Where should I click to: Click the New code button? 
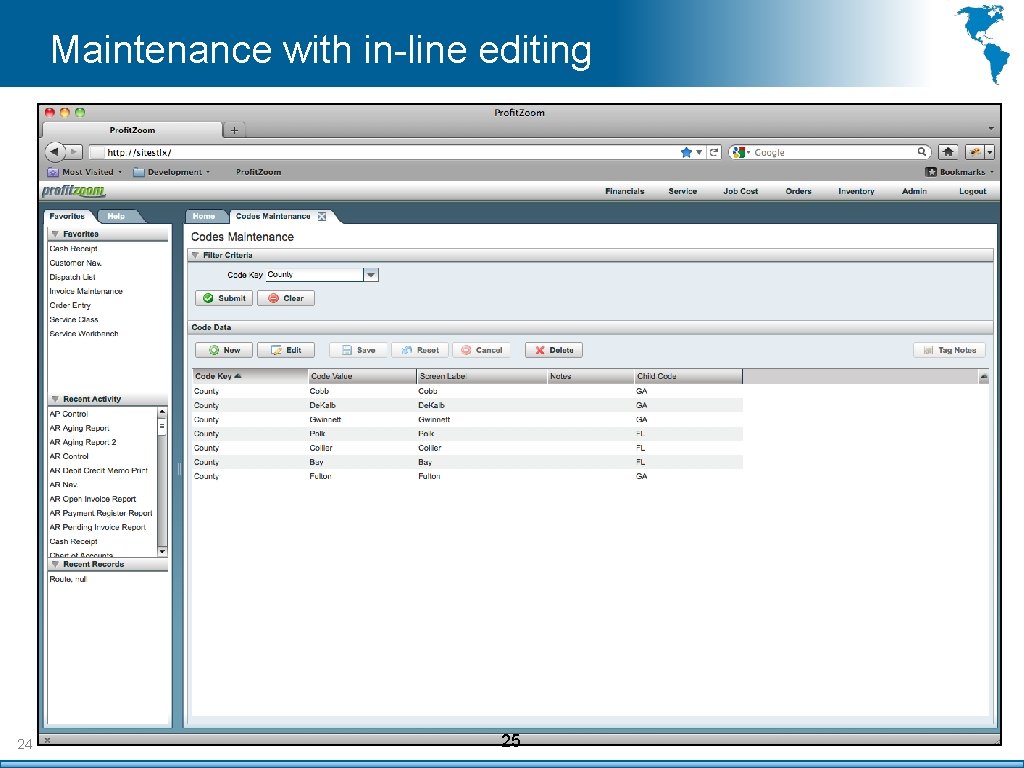pyautogui.click(x=224, y=351)
